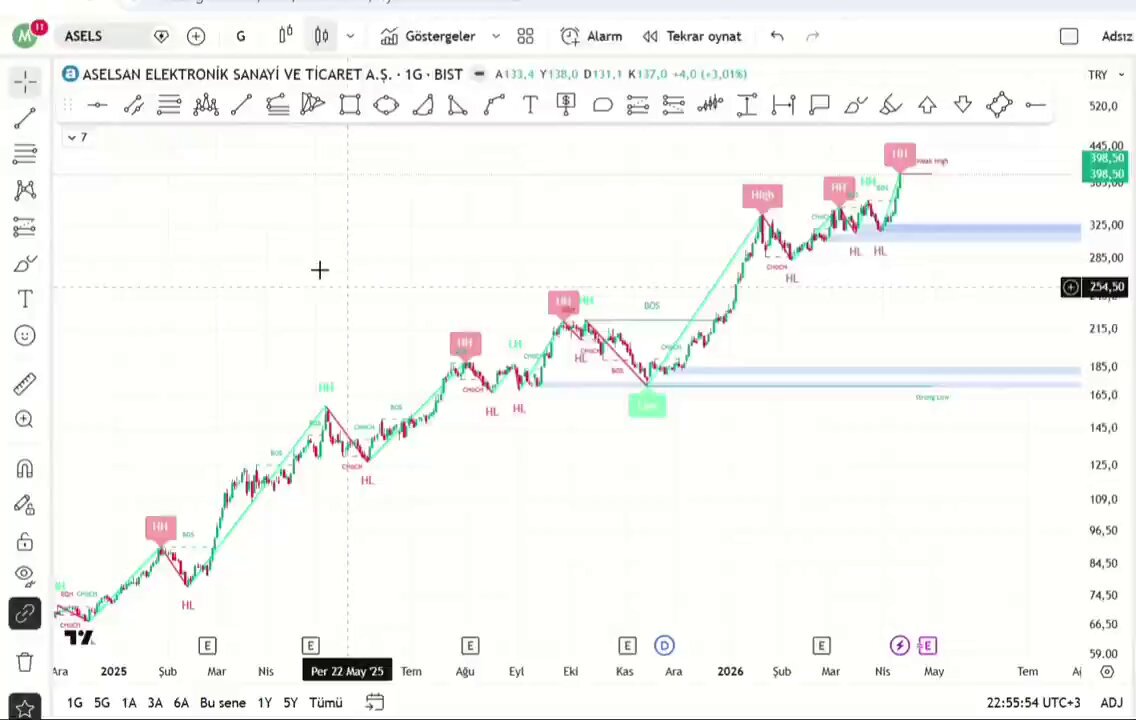This screenshot has height=720, width=1136.
Task: Insert an up arrow marker
Action: tap(927, 105)
